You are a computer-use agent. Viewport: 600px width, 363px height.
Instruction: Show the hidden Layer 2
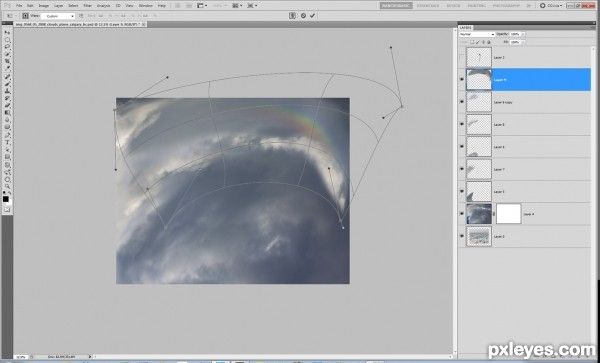461,57
